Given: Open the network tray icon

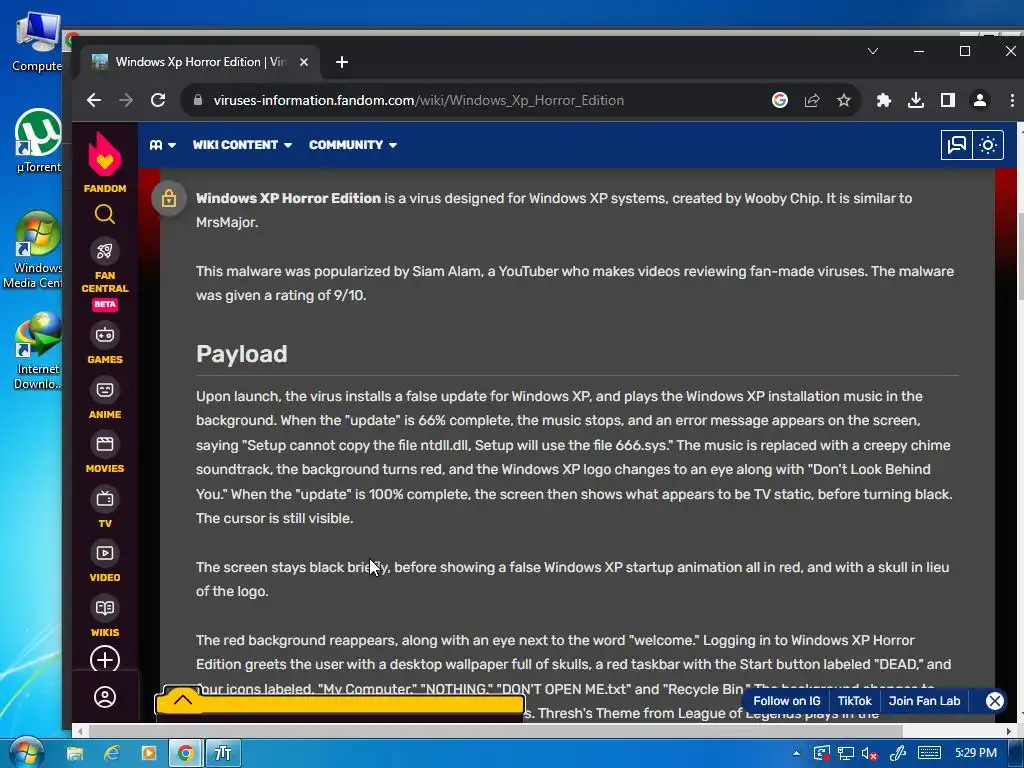Looking at the screenshot, I should 846,753.
